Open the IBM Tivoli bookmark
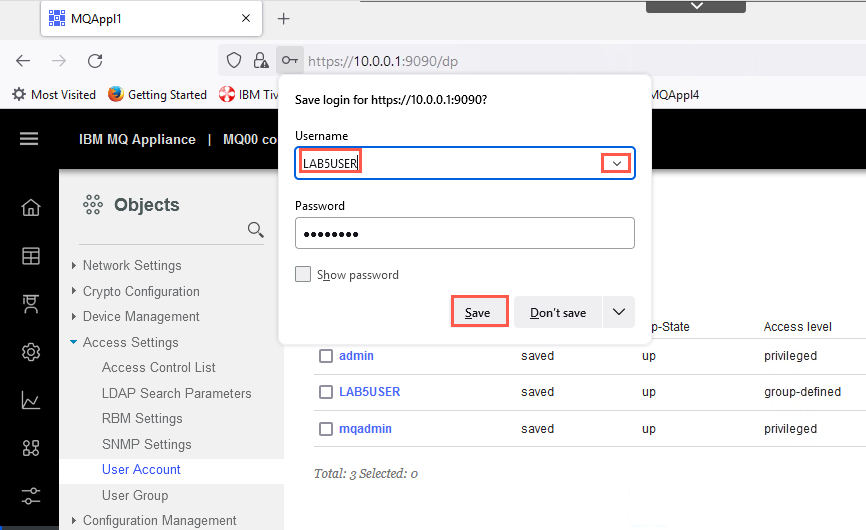Image resolution: width=866 pixels, height=530 pixels. click(x=249, y=94)
